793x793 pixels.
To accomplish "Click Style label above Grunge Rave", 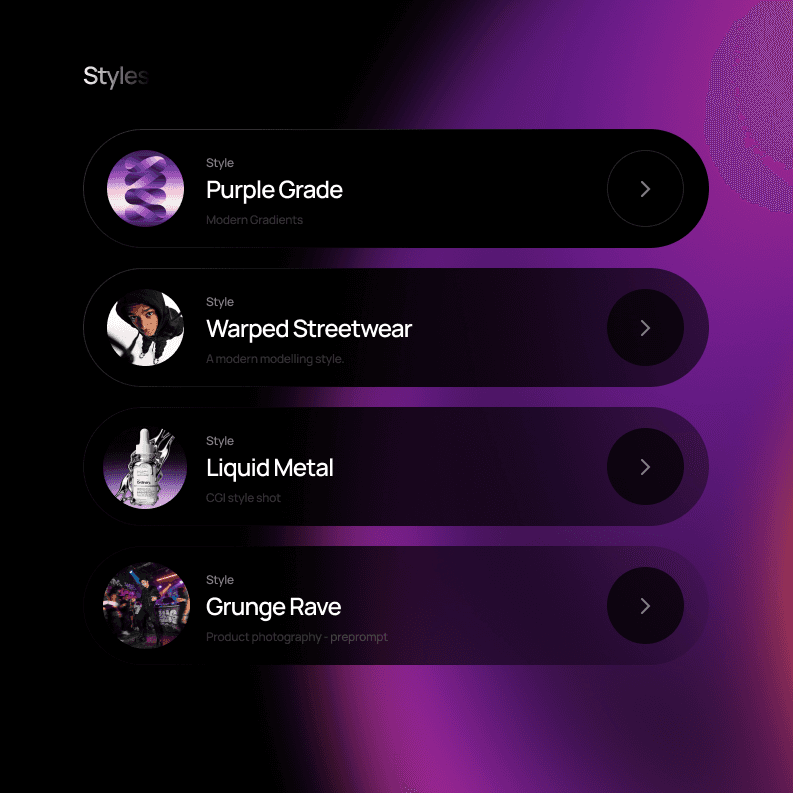I will tap(220, 580).
